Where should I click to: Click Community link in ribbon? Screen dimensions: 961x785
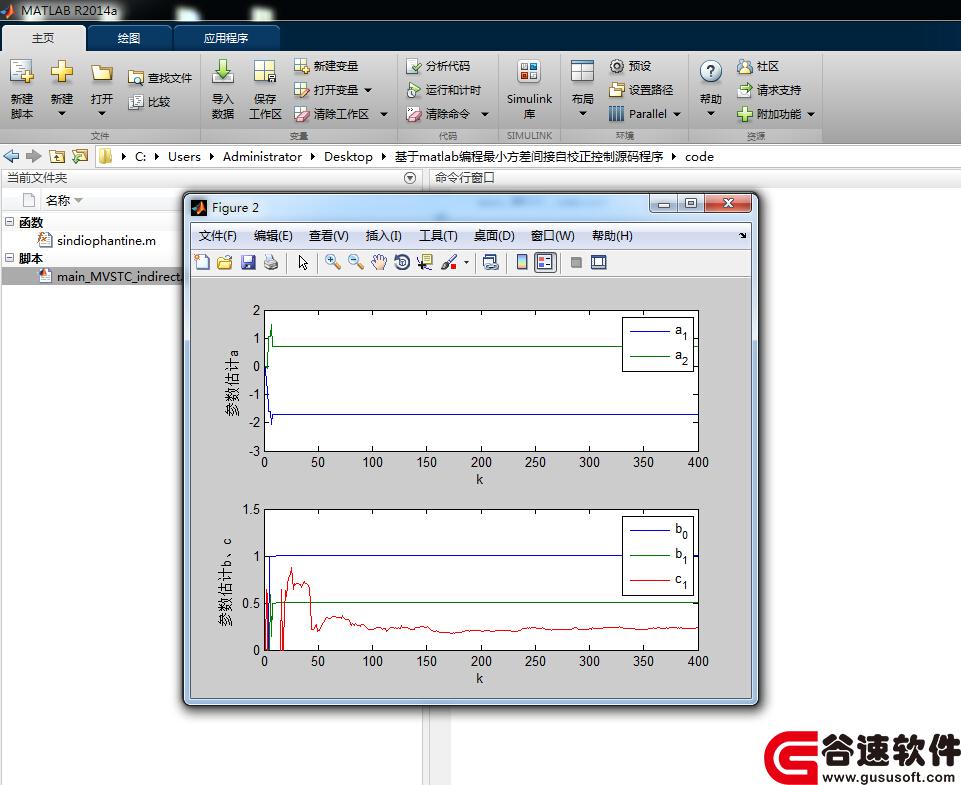click(x=758, y=66)
